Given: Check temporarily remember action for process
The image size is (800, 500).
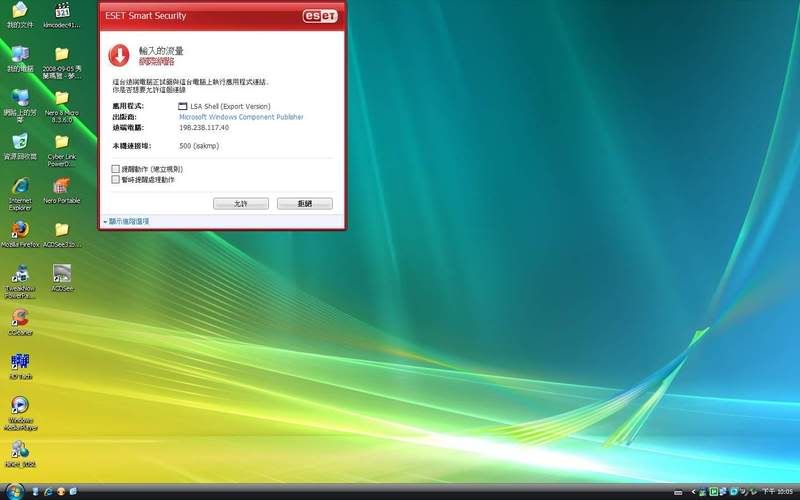Looking at the screenshot, I should (116, 180).
